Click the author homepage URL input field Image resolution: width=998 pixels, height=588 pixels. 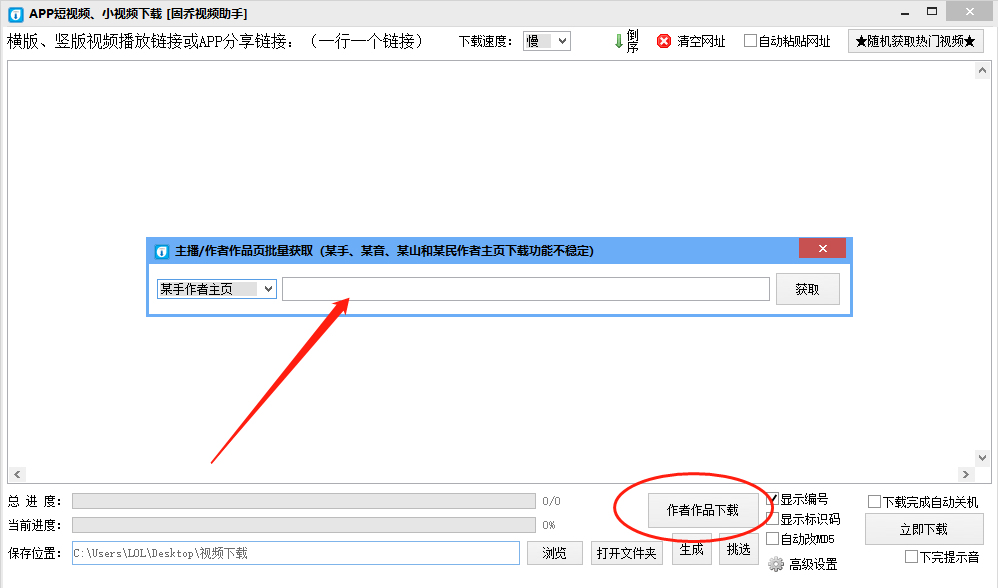coord(527,288)
